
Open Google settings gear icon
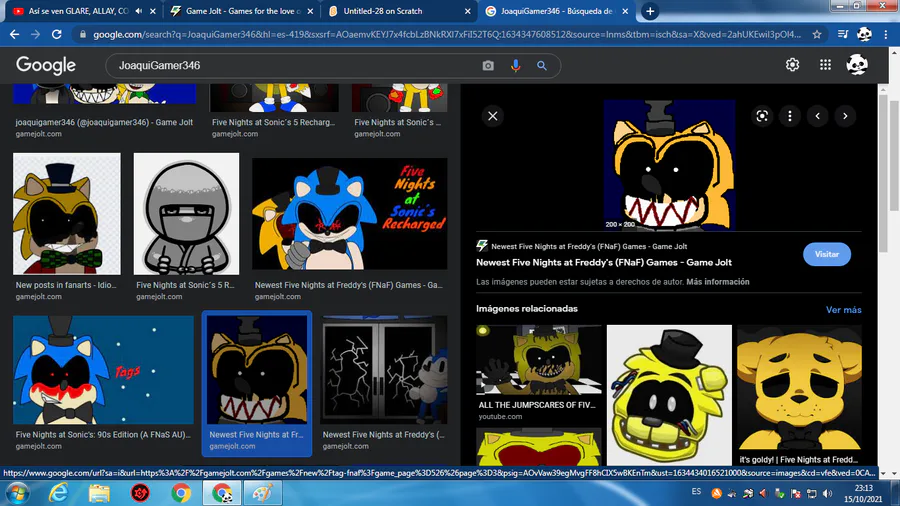(x=792, y=65)
